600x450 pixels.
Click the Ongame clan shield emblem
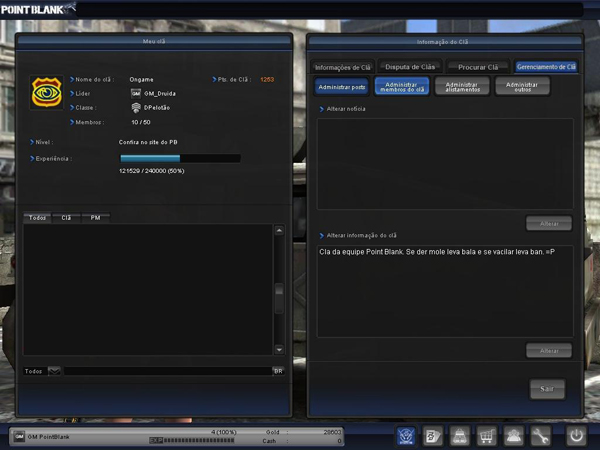(x=47, y=93)
